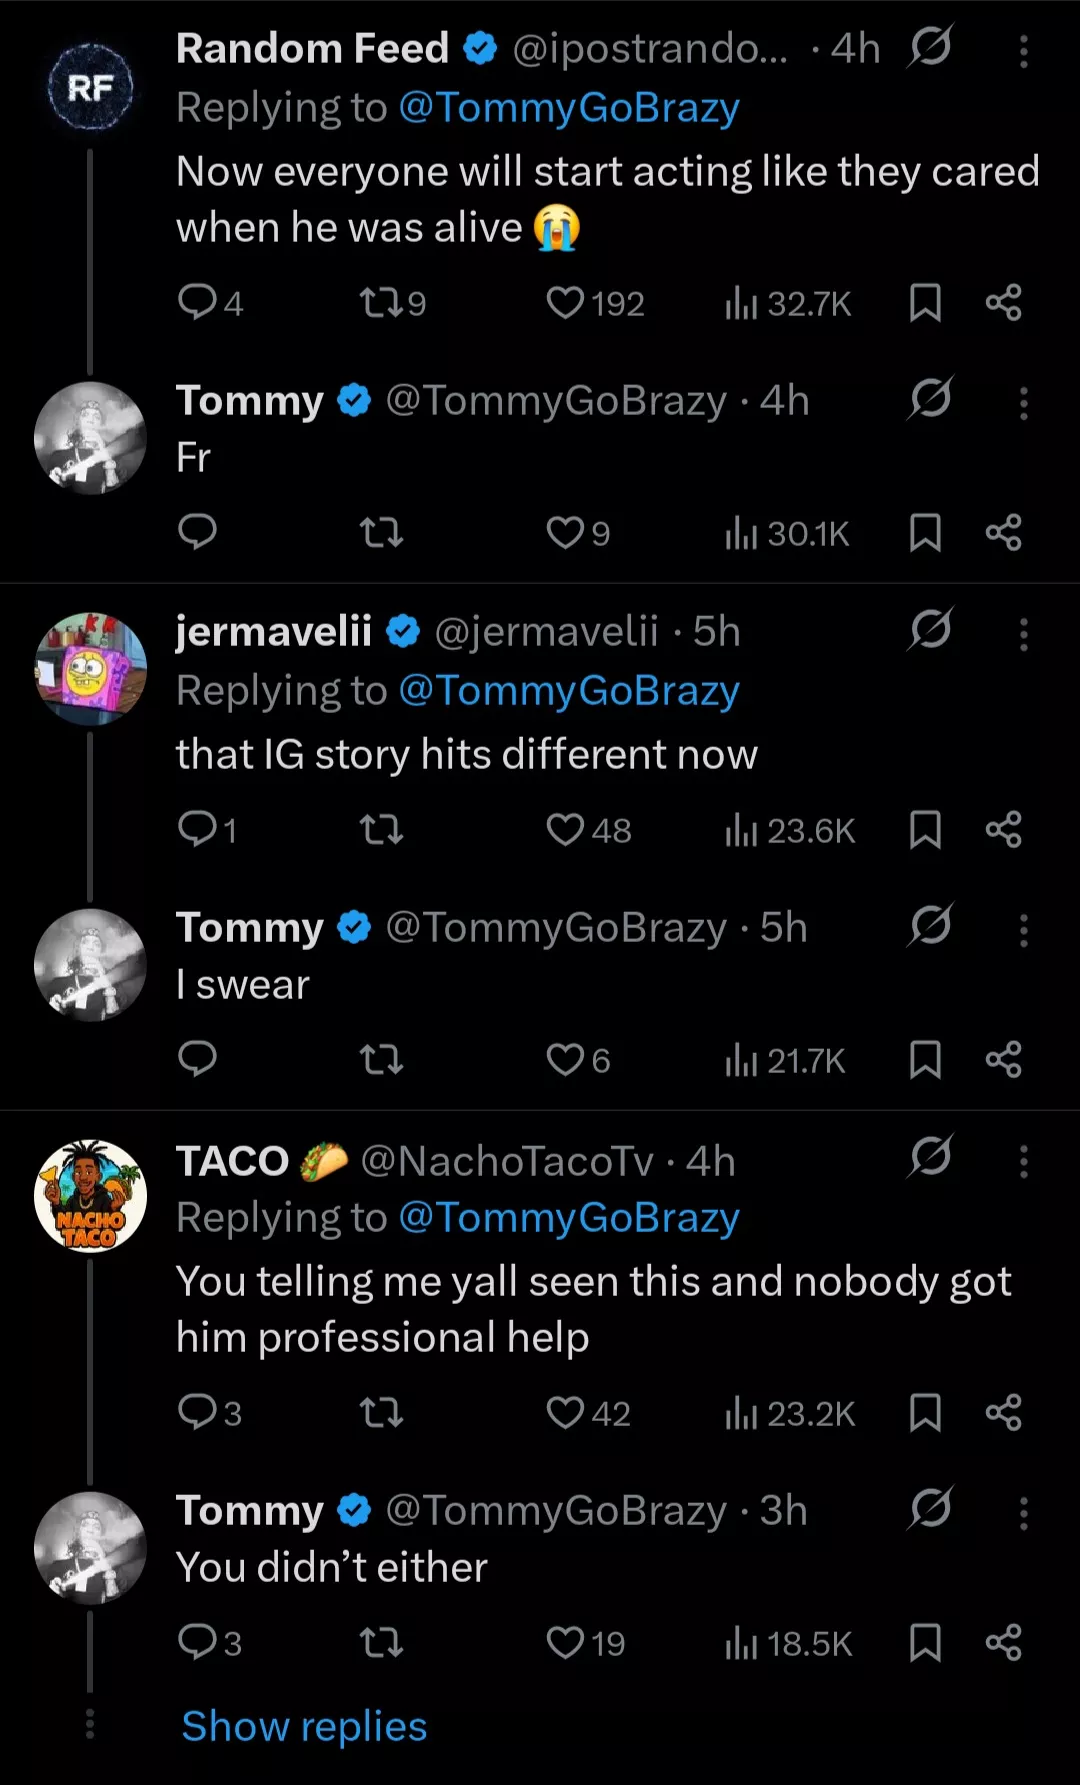Click the 32.7K view count on Random Feed's tweet
The height and width of the screenshot is (1785, 1080).
(x=787, y=304)
